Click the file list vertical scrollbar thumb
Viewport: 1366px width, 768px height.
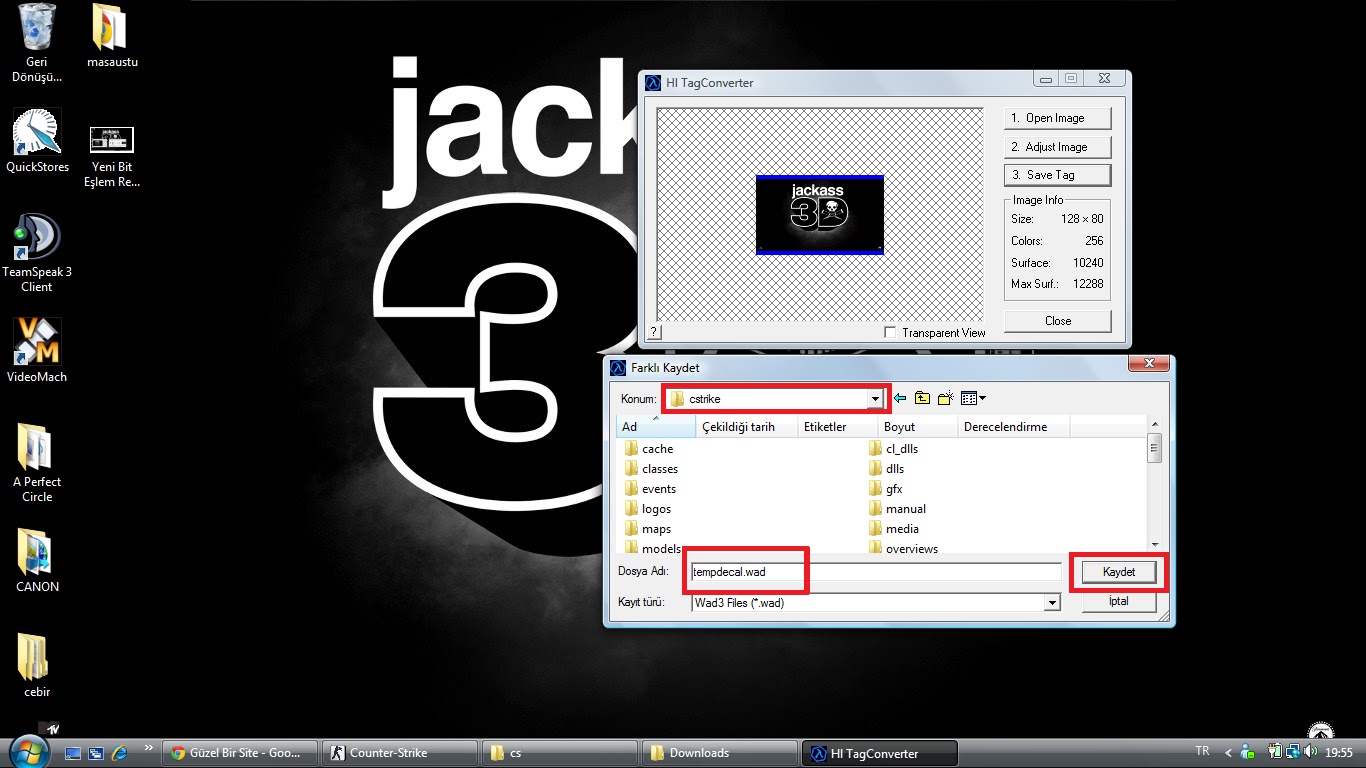(x=1154, y=447)
